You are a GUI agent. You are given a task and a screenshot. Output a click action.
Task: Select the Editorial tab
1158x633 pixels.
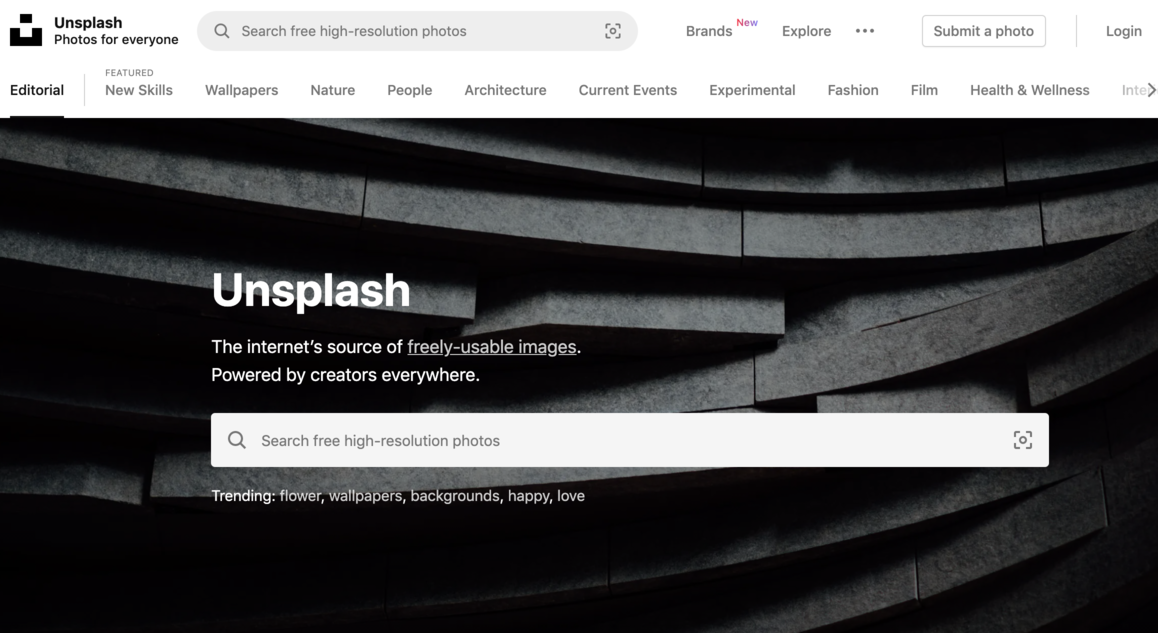point(37,90)
